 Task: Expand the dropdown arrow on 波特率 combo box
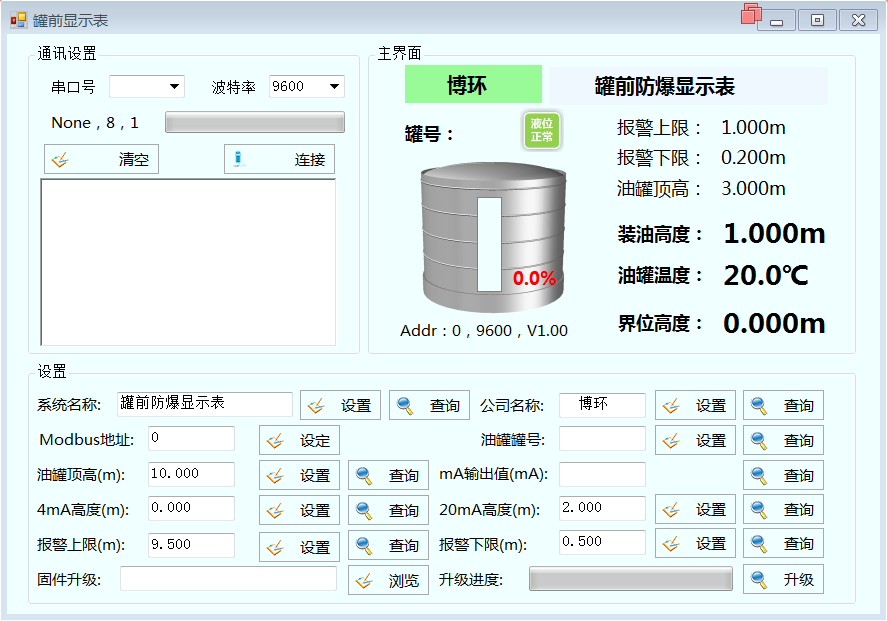[x=333, y=86]
